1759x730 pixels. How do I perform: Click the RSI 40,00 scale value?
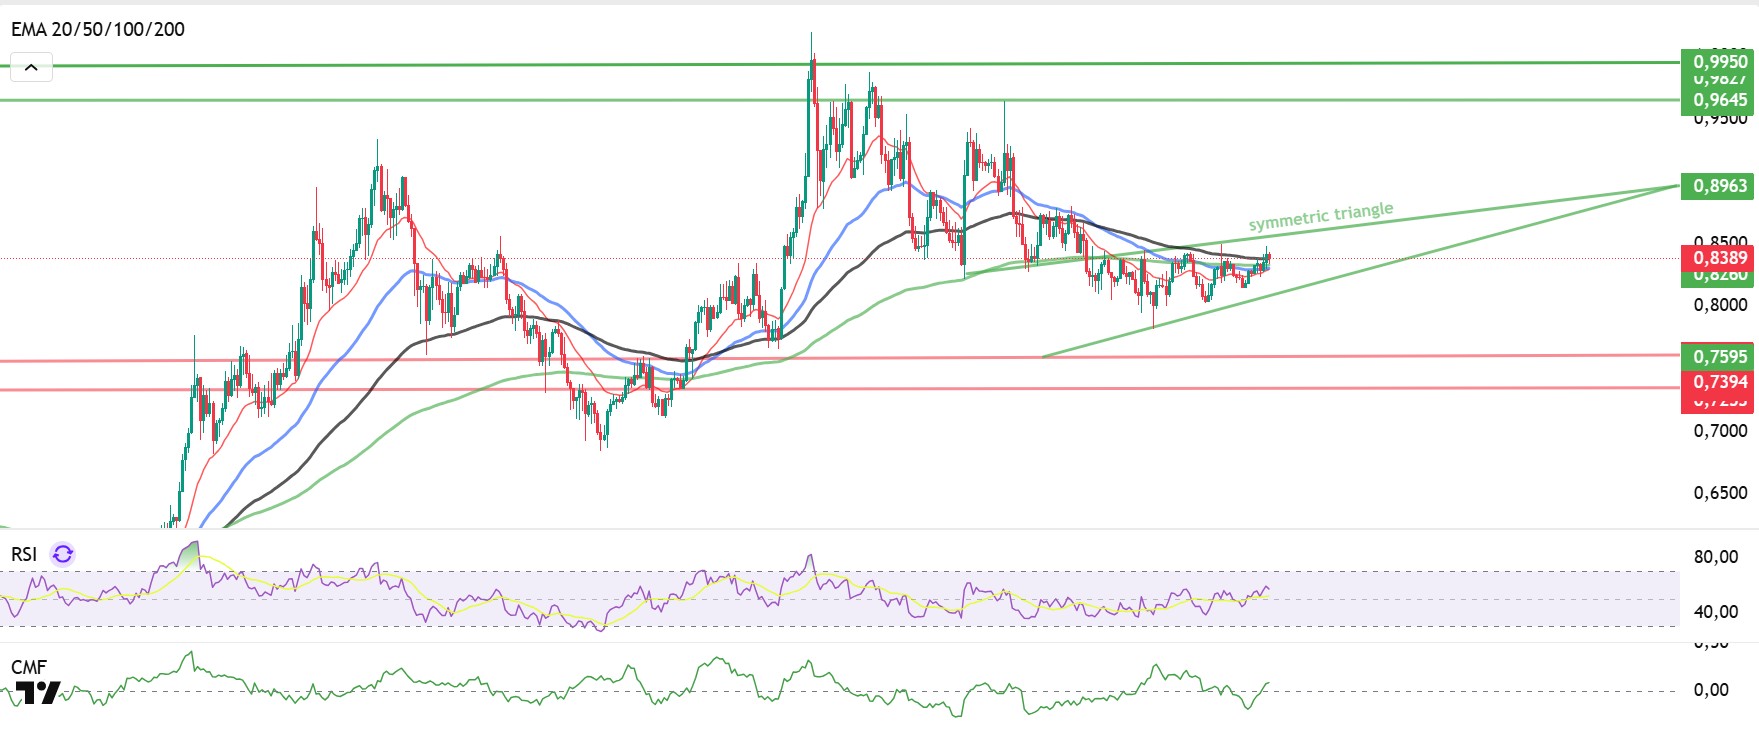coord(1716,612)
